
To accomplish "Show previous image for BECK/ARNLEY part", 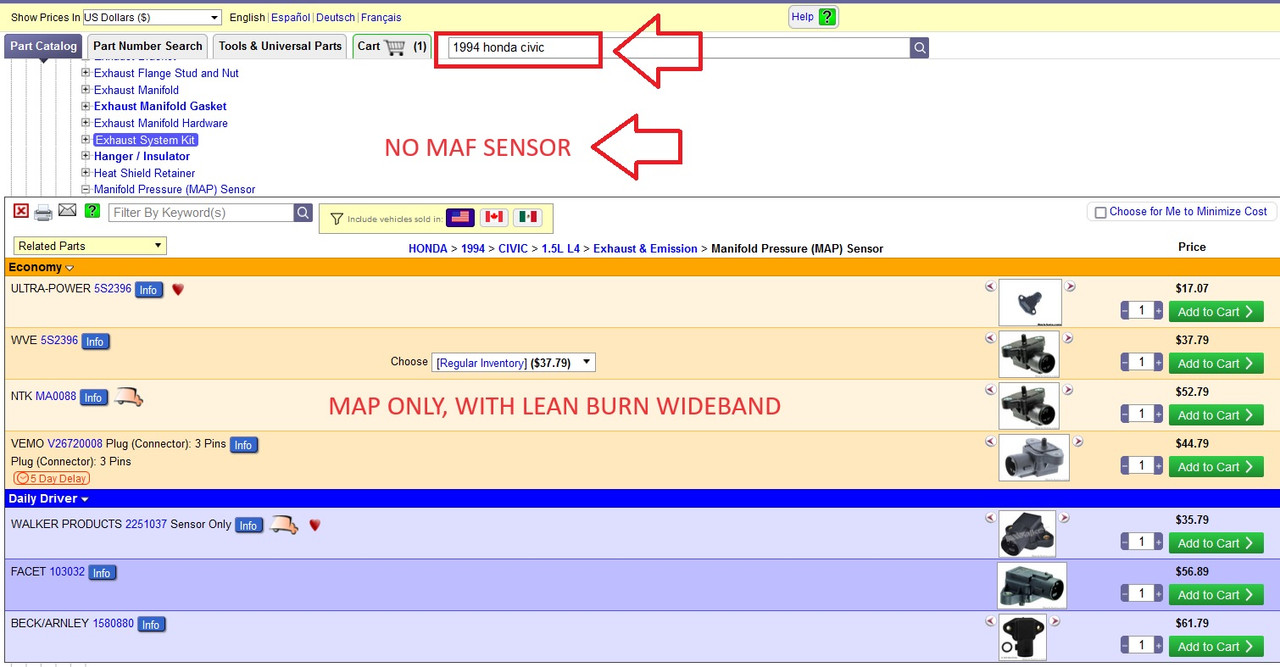I will [x=990, y=622].
